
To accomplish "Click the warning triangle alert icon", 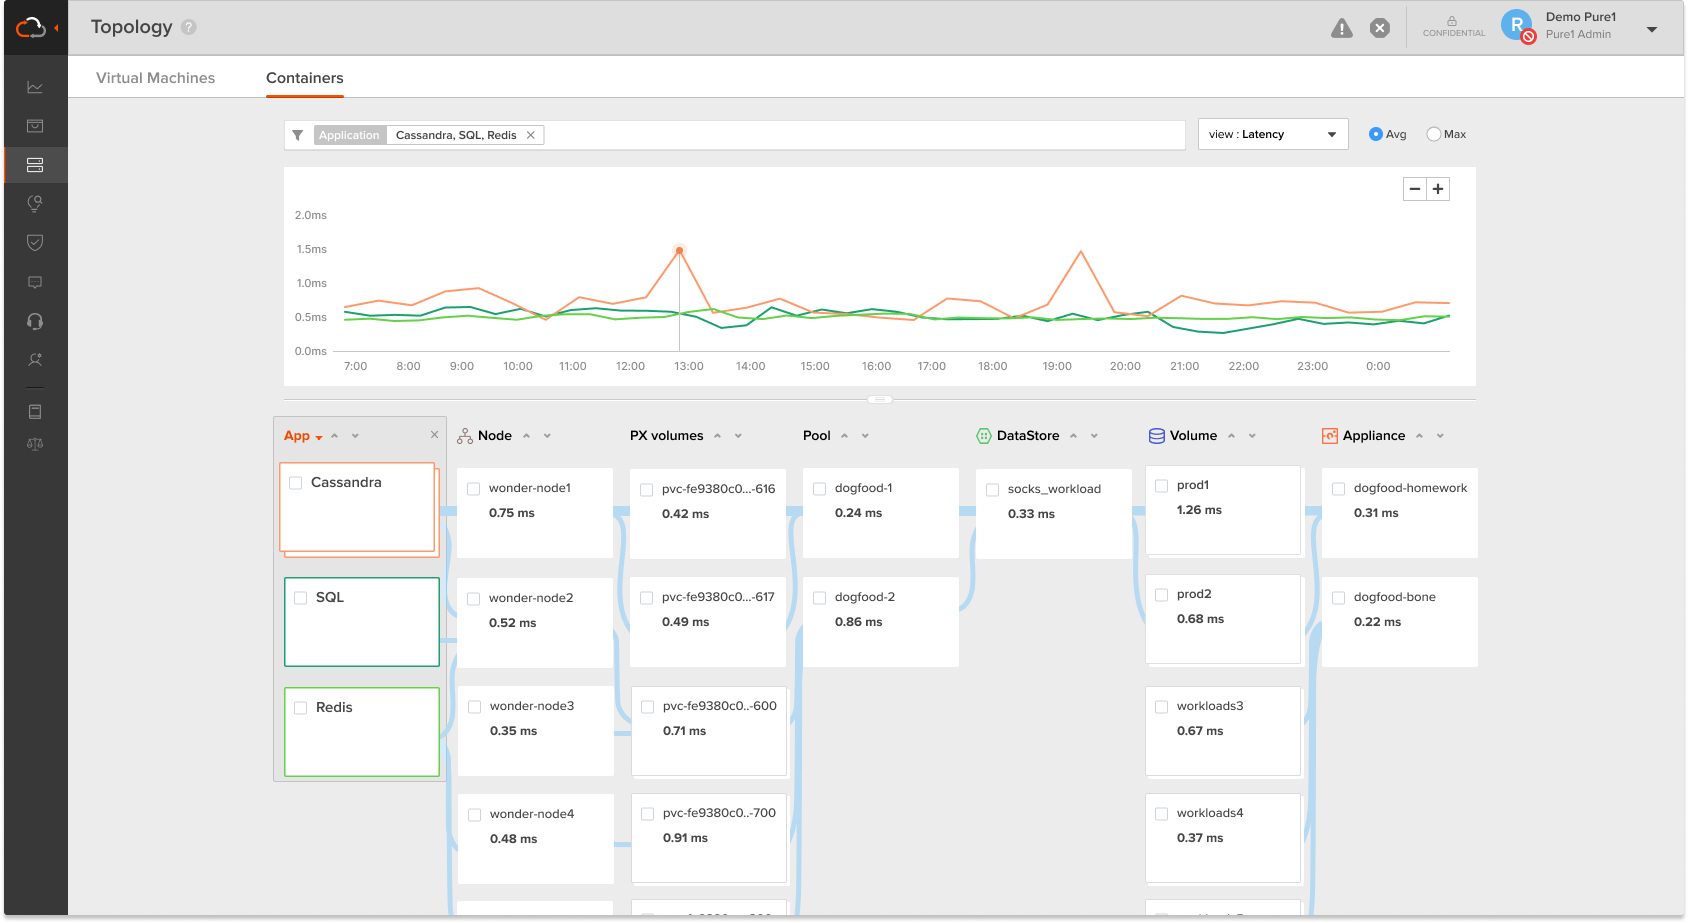I will 1341,29.
